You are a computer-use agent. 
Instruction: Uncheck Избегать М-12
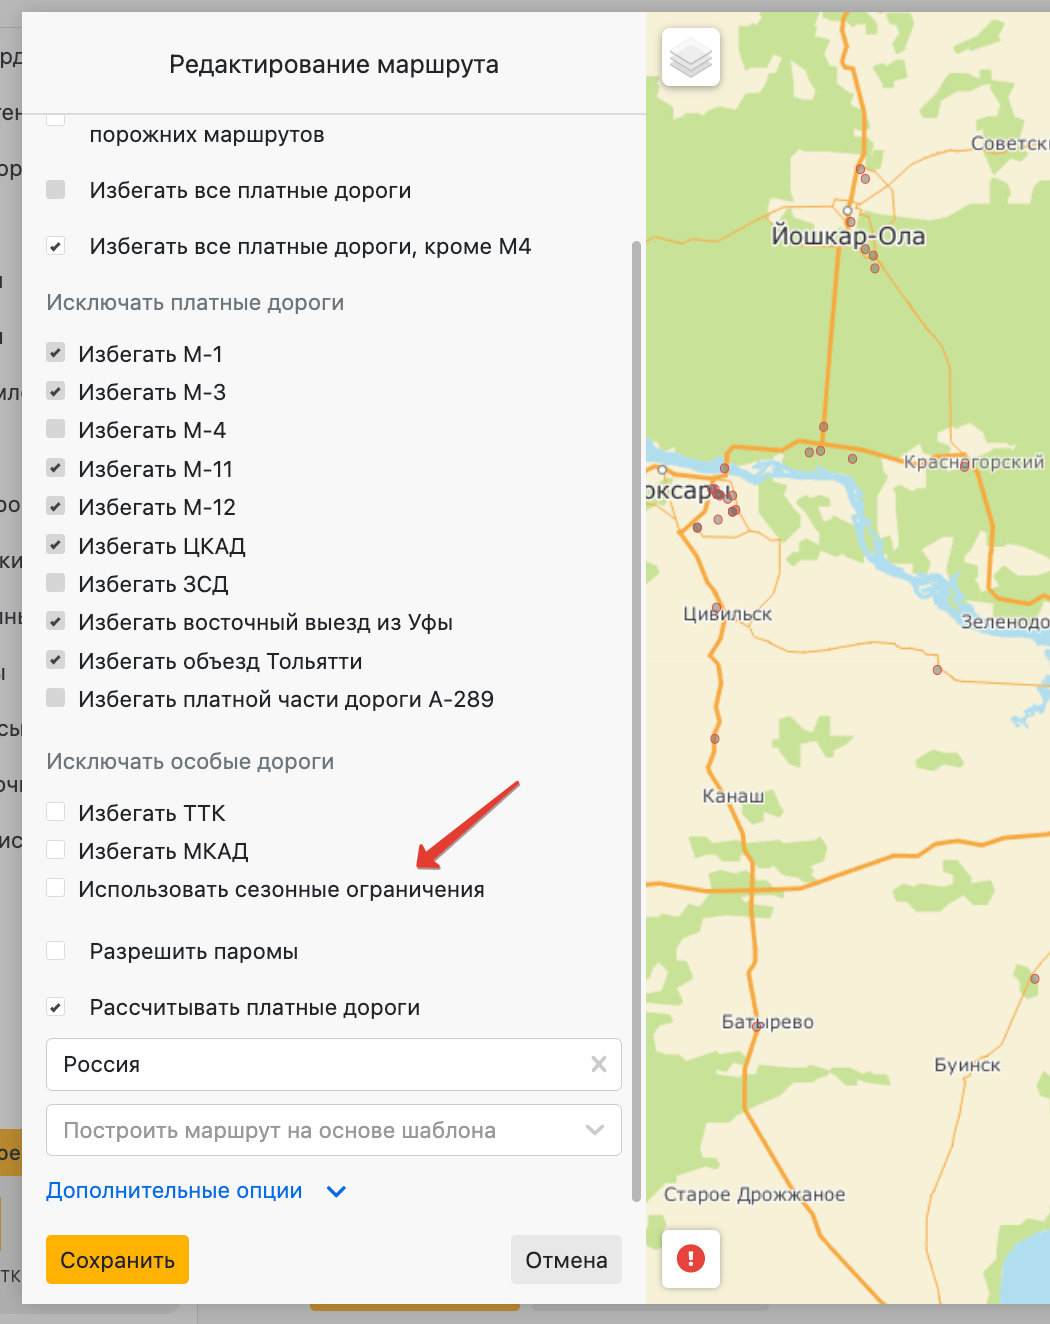(56, 506)
